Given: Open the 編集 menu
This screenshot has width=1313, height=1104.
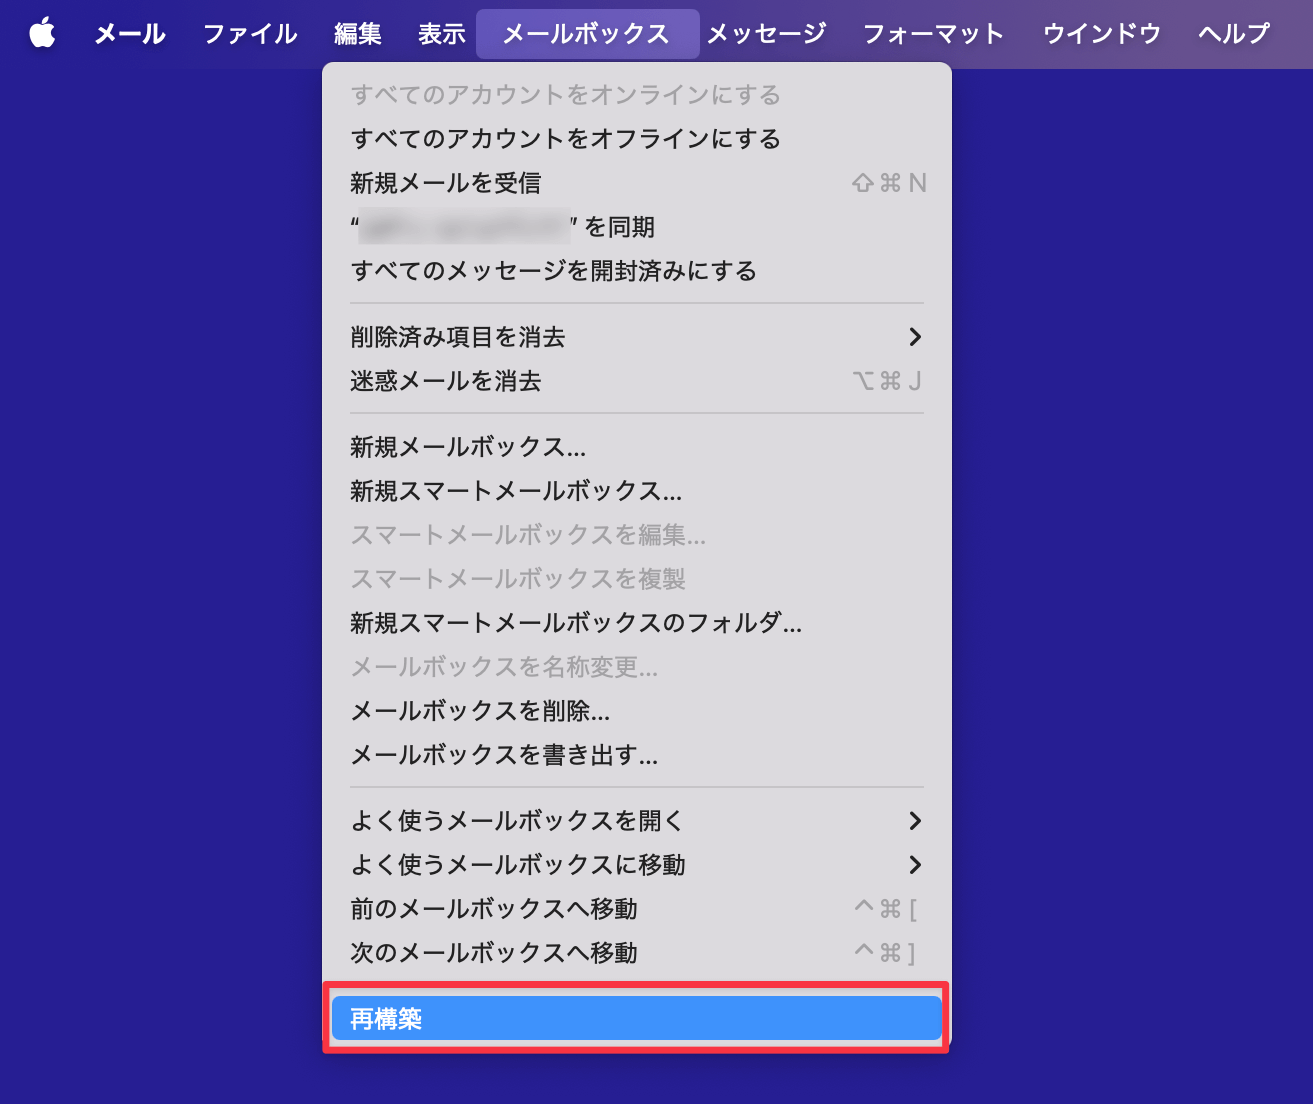Looking at the screenshot, I should [358, 34].
